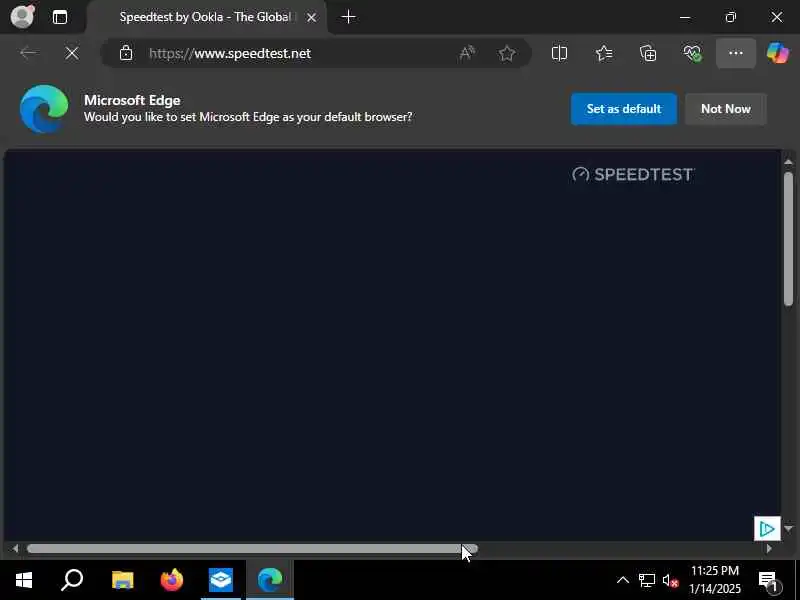Open clock showing 11:25 PM
Image resolution: width=800 pixels, height=600 pixels.
pos(715,580)
